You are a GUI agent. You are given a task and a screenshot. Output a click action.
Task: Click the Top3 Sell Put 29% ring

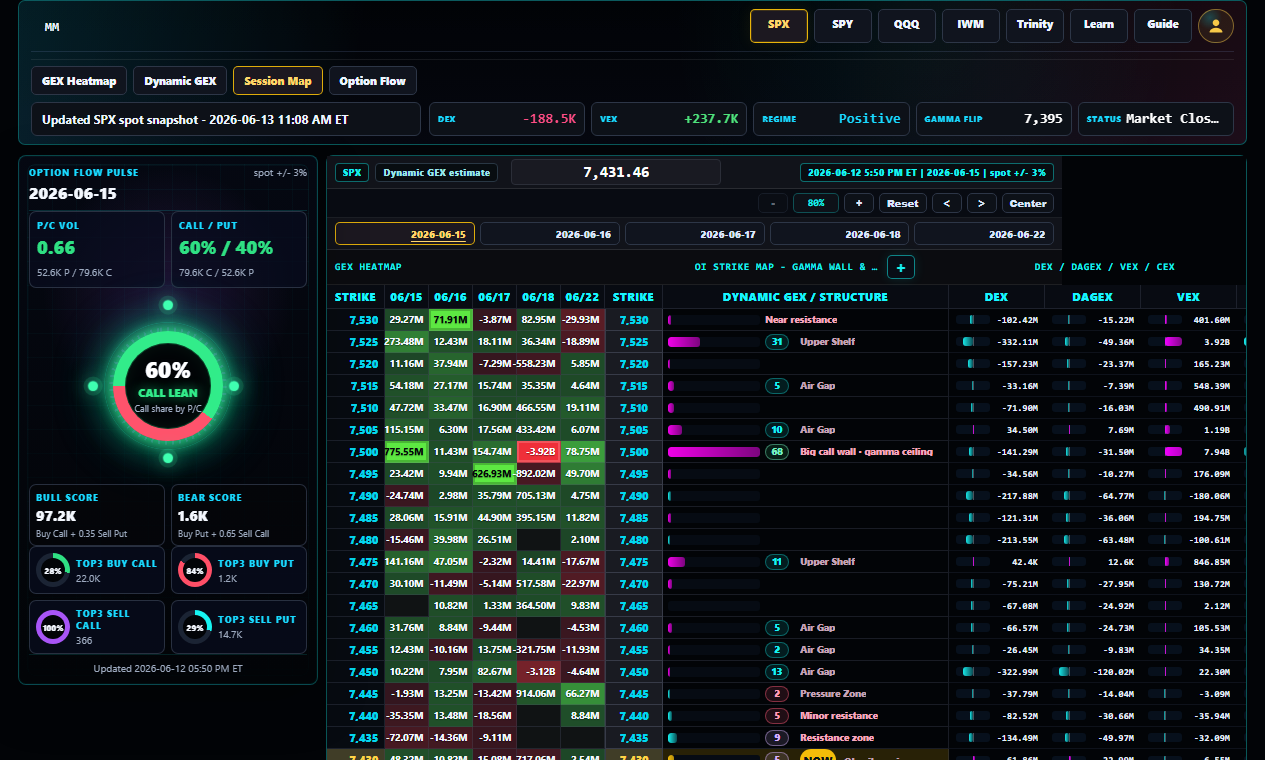pos(195,627)
